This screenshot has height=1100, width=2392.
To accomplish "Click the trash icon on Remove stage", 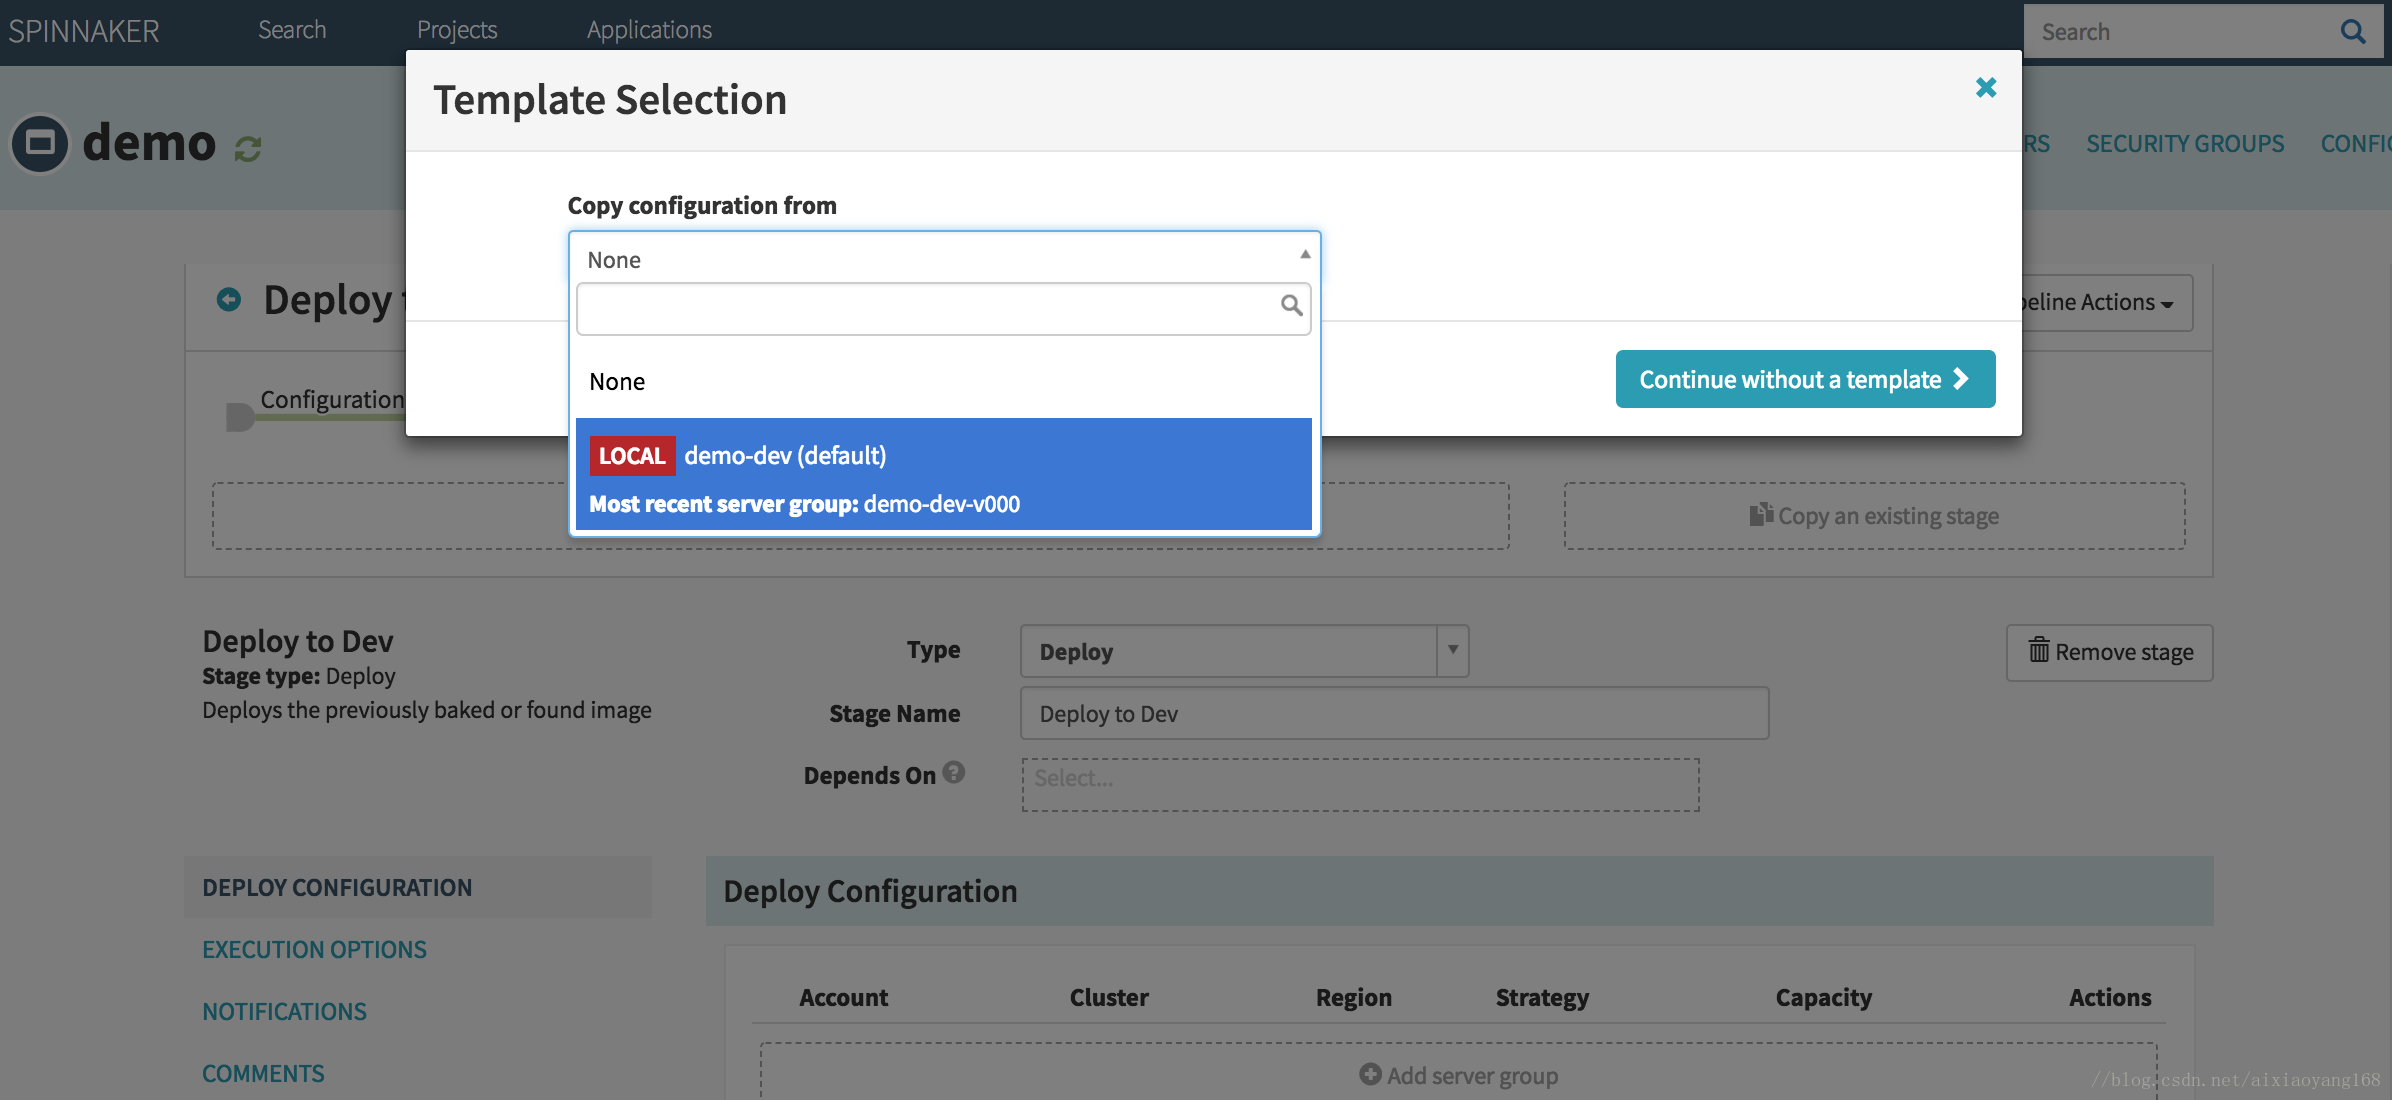I will point(2038,651).
